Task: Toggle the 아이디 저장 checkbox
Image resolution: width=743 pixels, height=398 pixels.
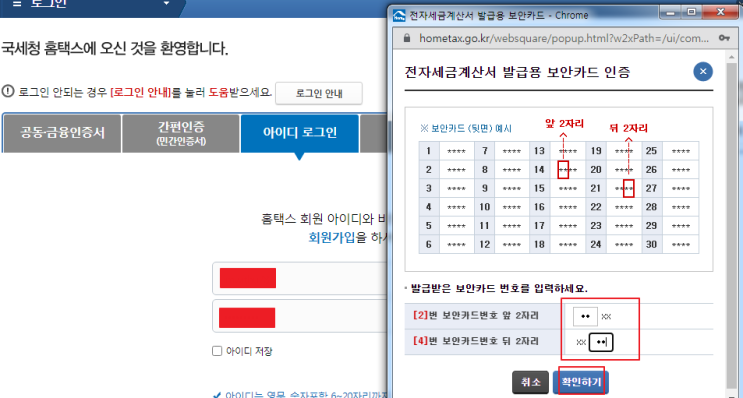Action: tap(217, 351)
